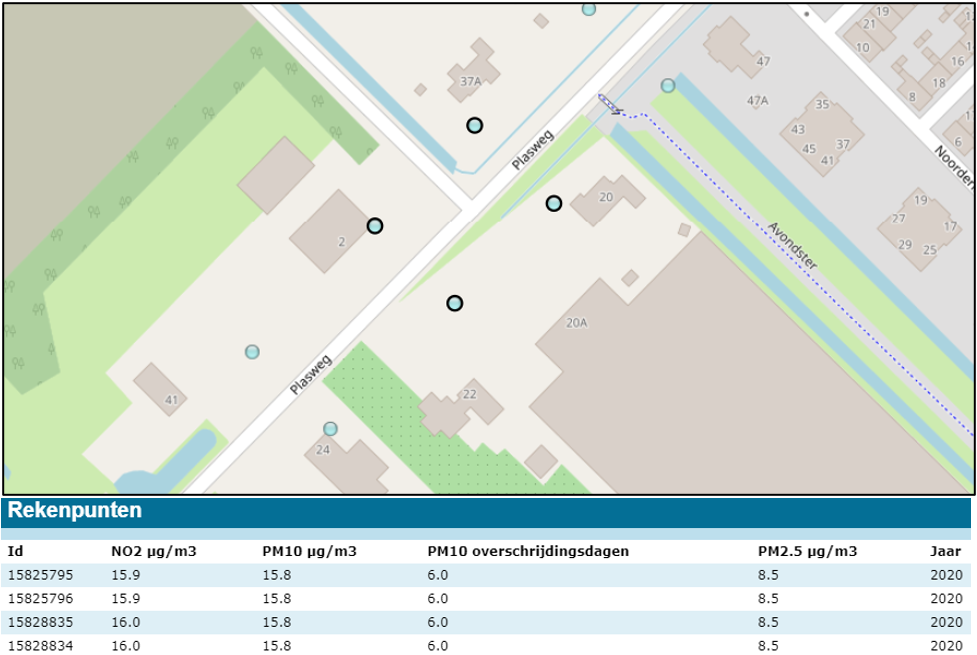This screenshot has width=977, height=655.
Task: Select the outlined point marker beside building 37A
Action: [475, 126]
